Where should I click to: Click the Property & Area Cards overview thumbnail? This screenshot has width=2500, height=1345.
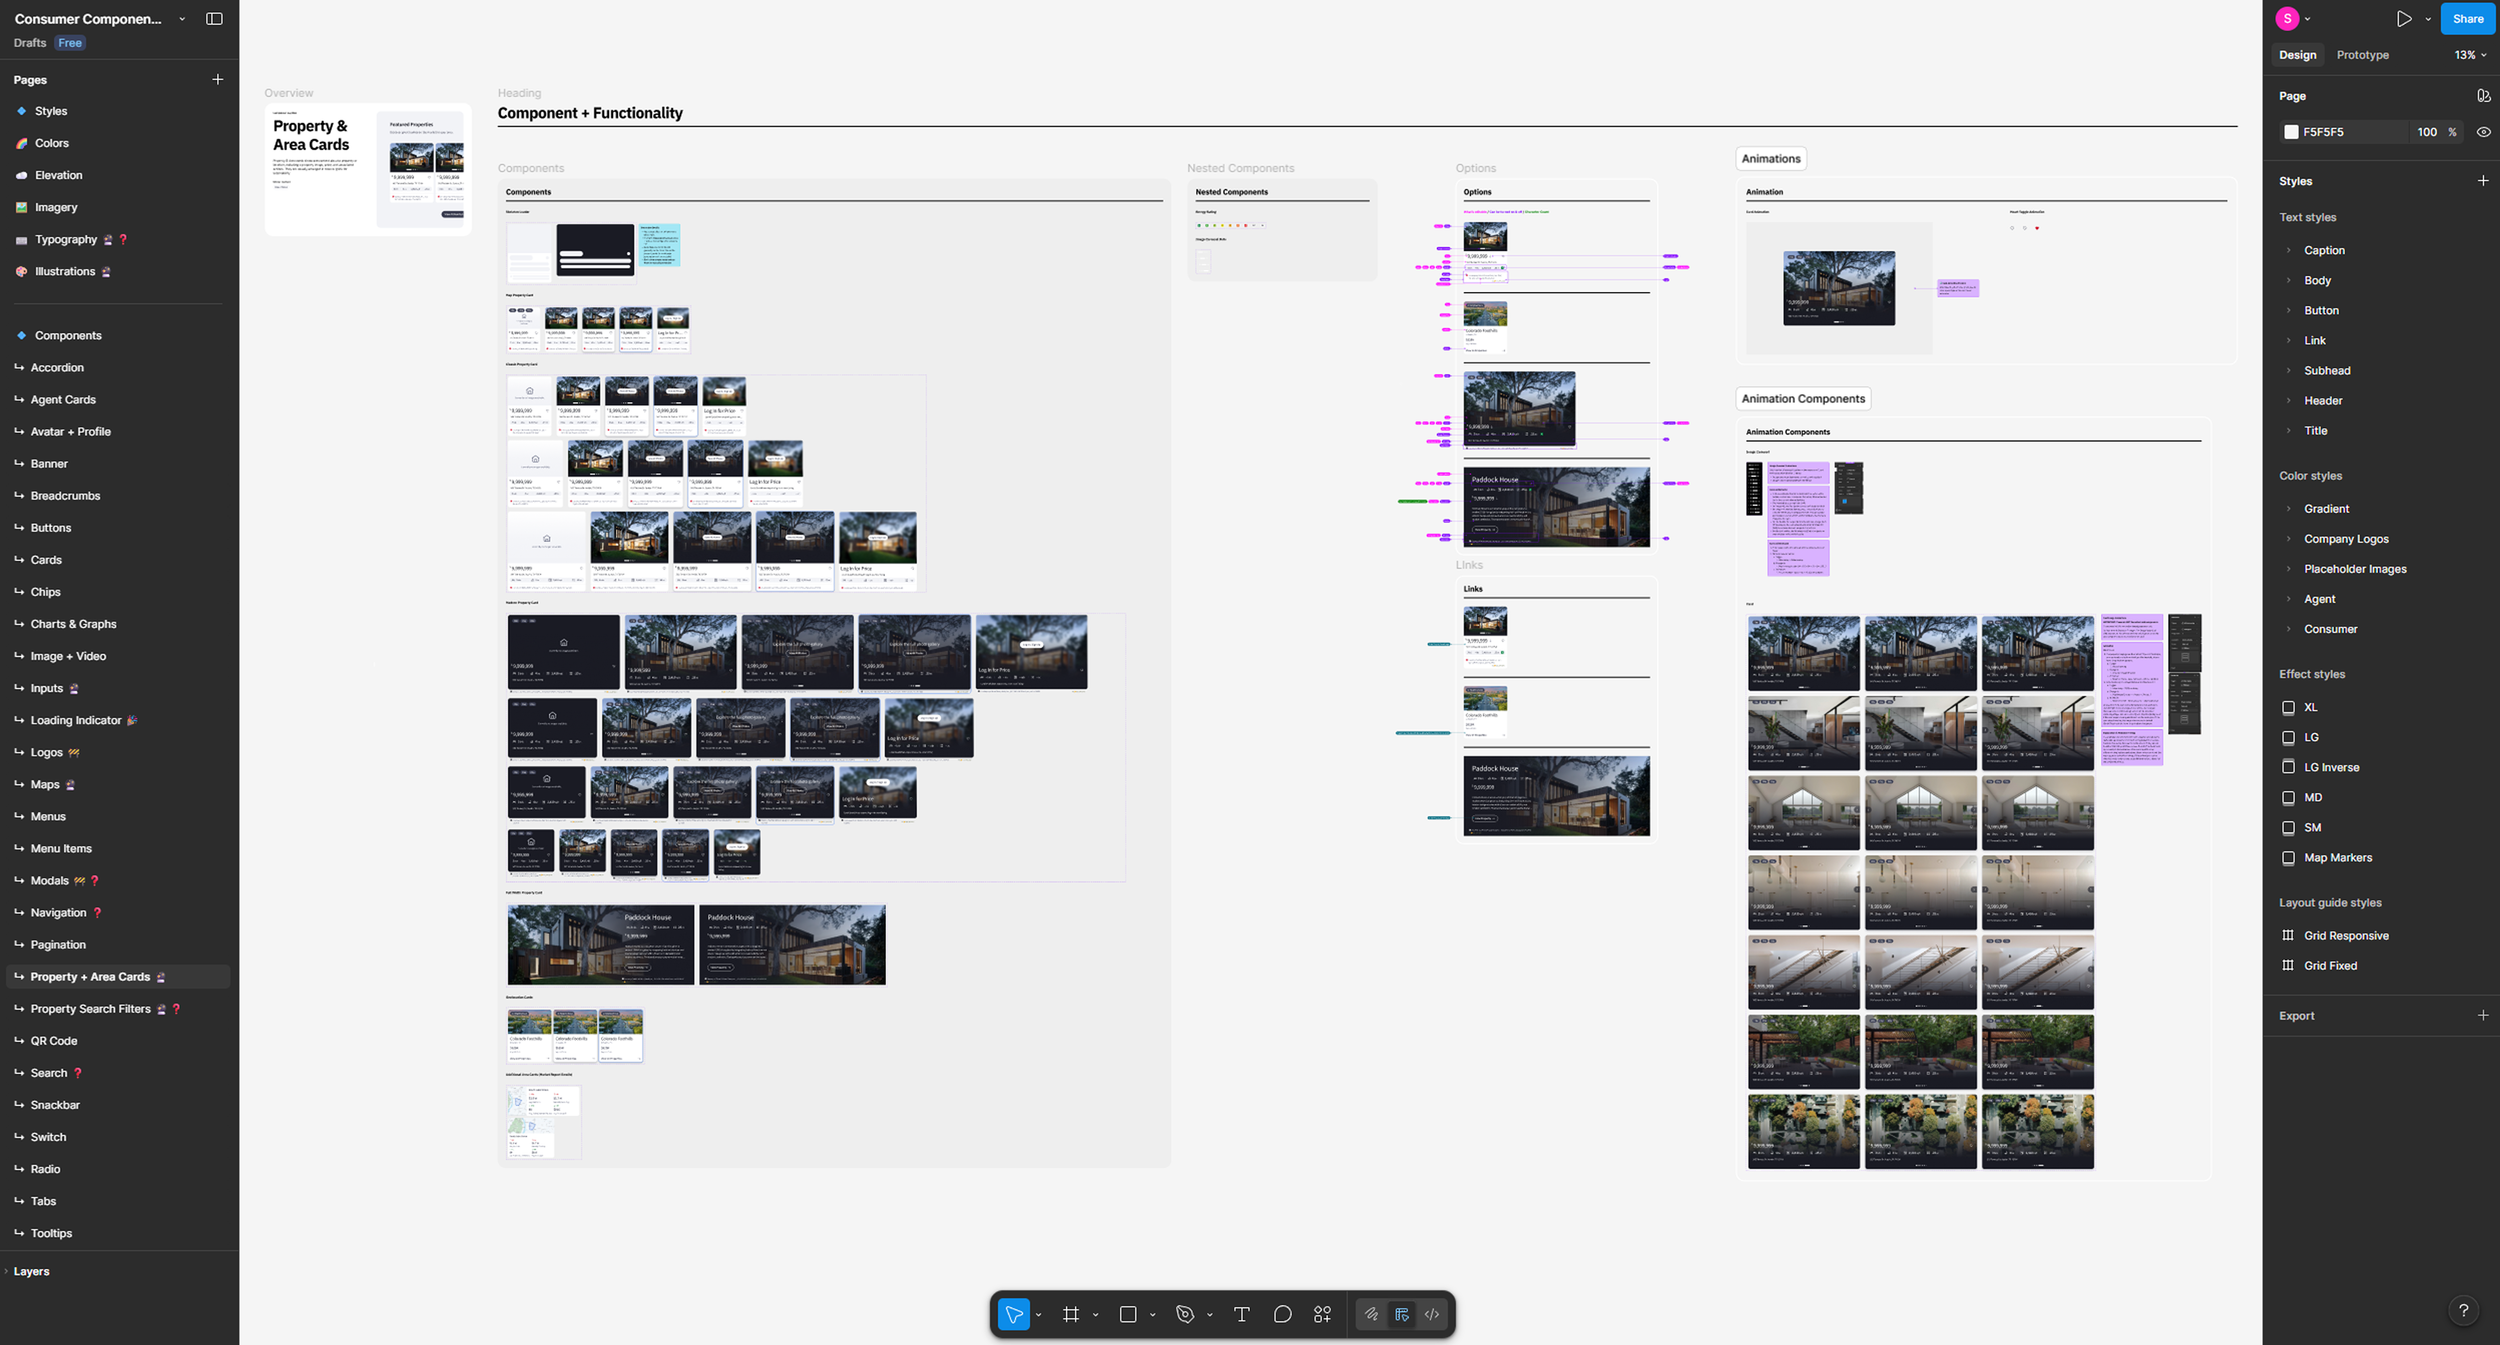[x=368, y=169]
